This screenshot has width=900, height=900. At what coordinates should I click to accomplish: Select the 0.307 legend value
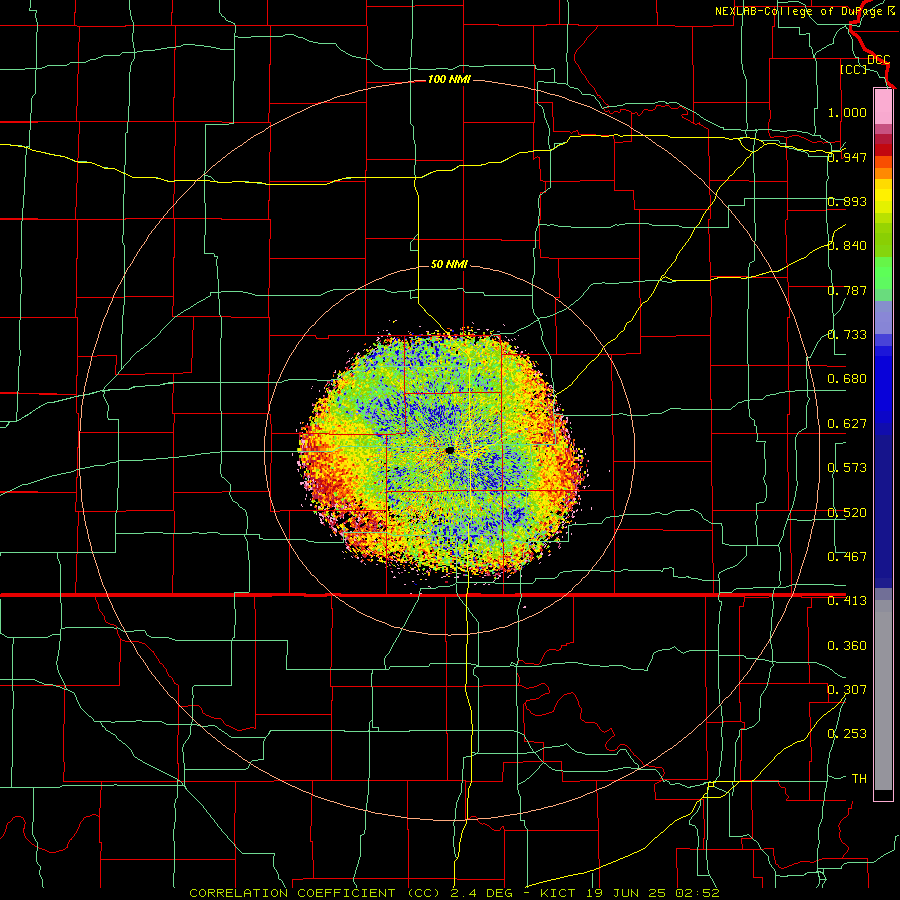[847, 690]
